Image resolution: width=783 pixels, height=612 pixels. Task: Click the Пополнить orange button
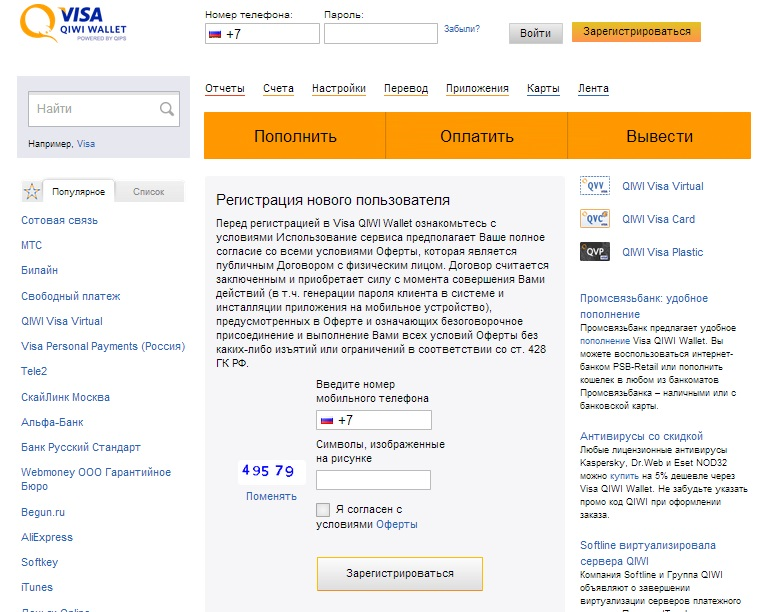click(x=295, y=136)
